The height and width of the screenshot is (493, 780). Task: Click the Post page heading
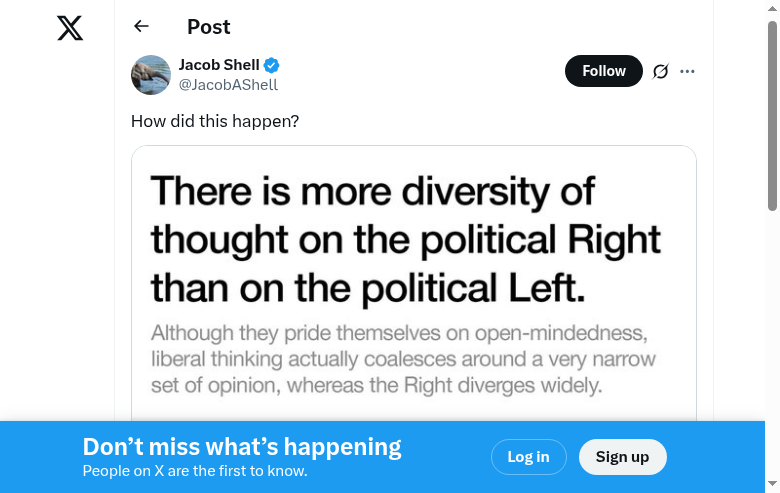[x=209, y=27]
